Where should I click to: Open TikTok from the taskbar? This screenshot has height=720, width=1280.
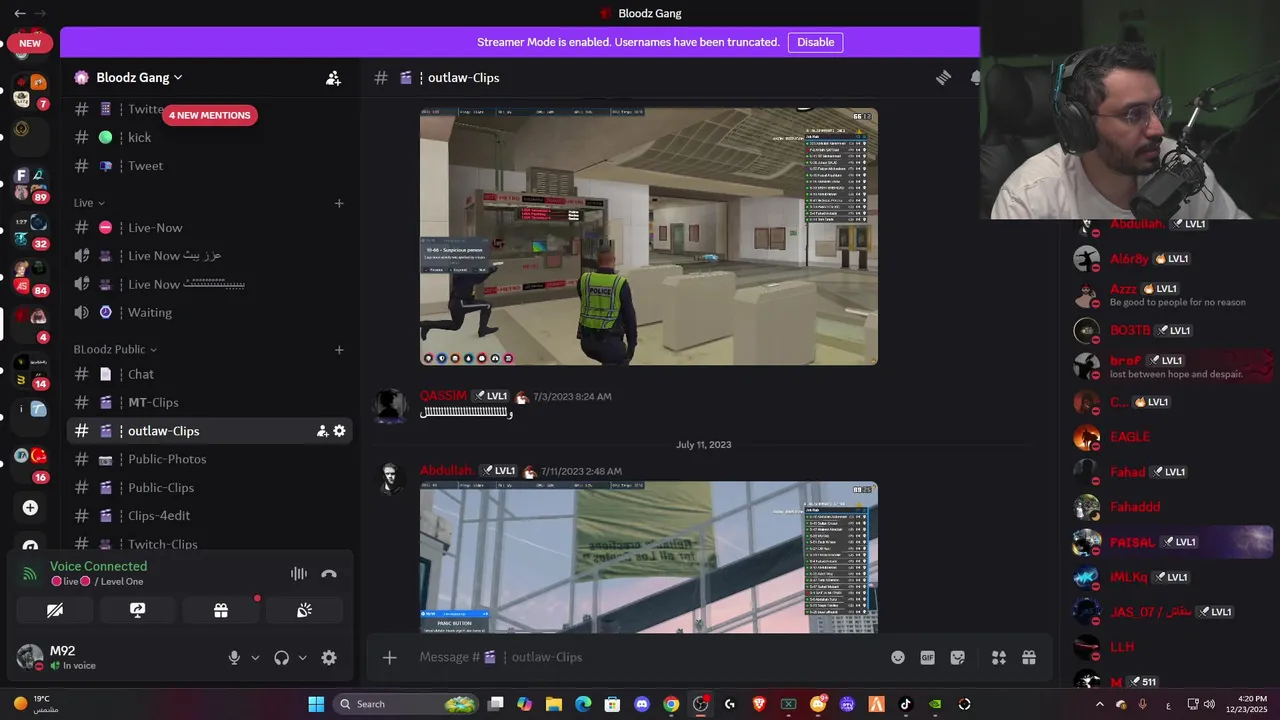click(905, 704)
